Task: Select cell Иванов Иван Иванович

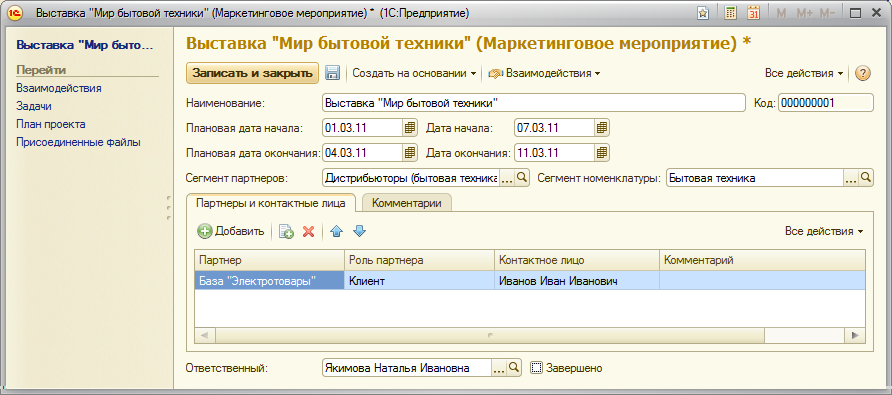Action: coord(577,281)
